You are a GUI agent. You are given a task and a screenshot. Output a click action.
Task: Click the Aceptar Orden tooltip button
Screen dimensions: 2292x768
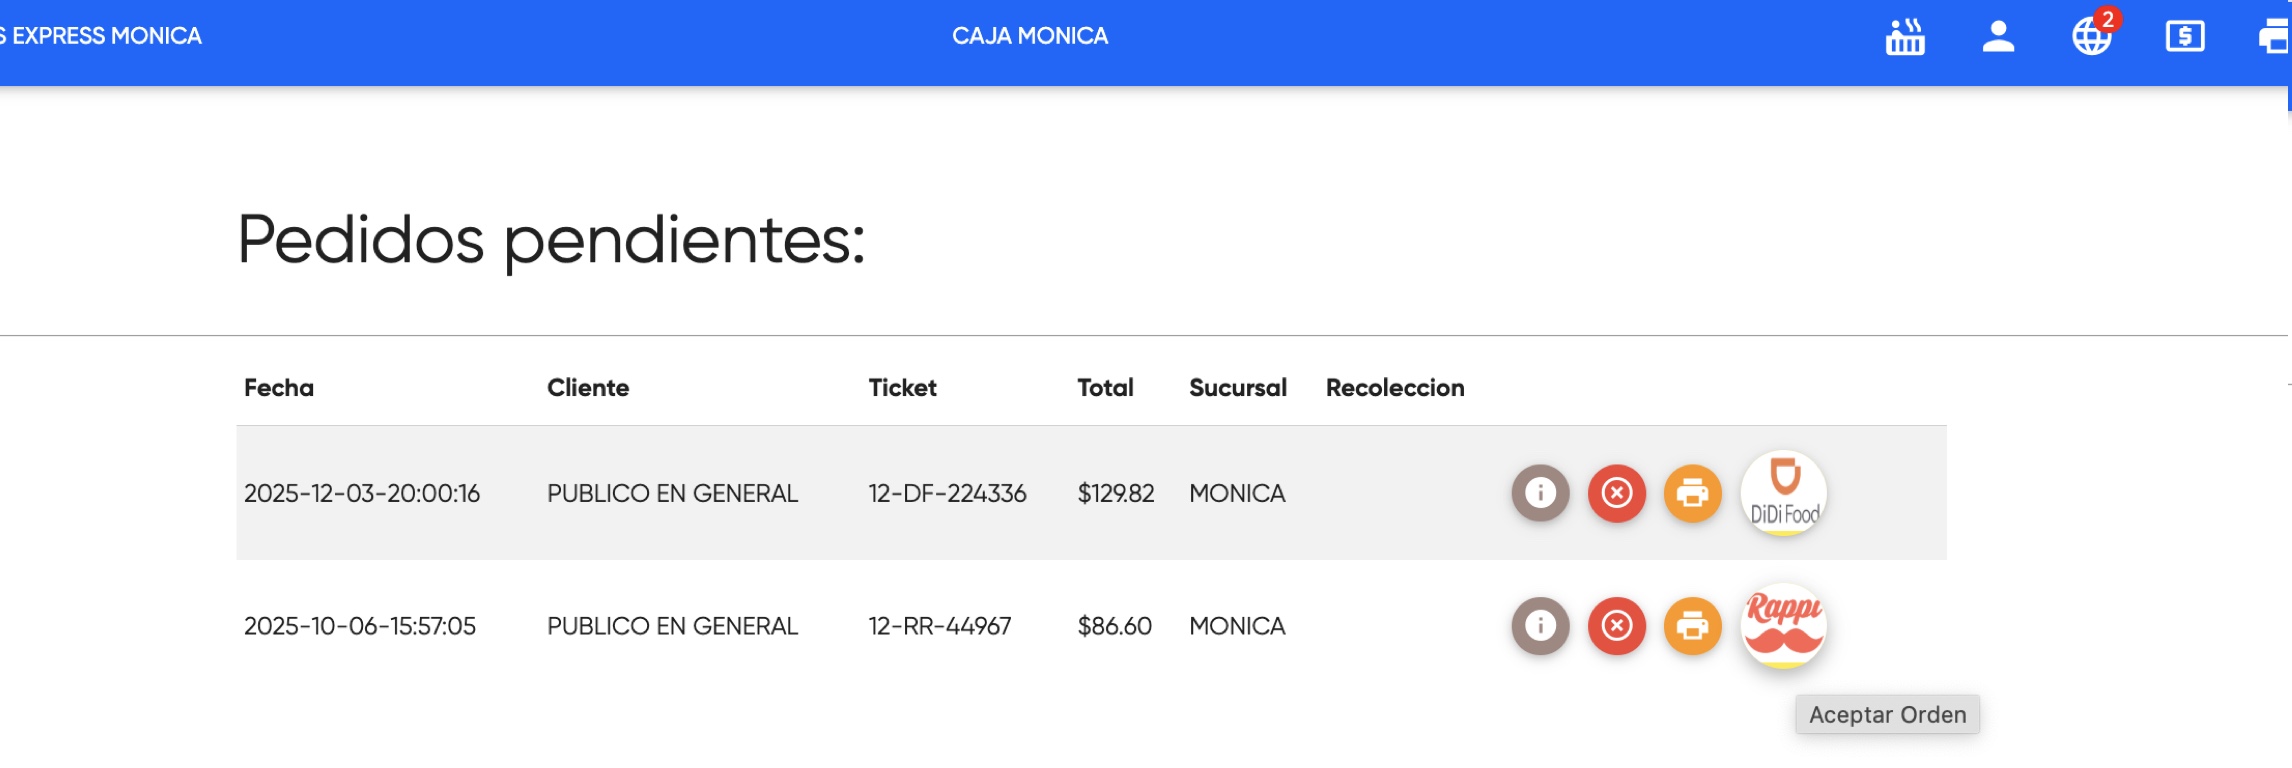tap(1888, 713)
